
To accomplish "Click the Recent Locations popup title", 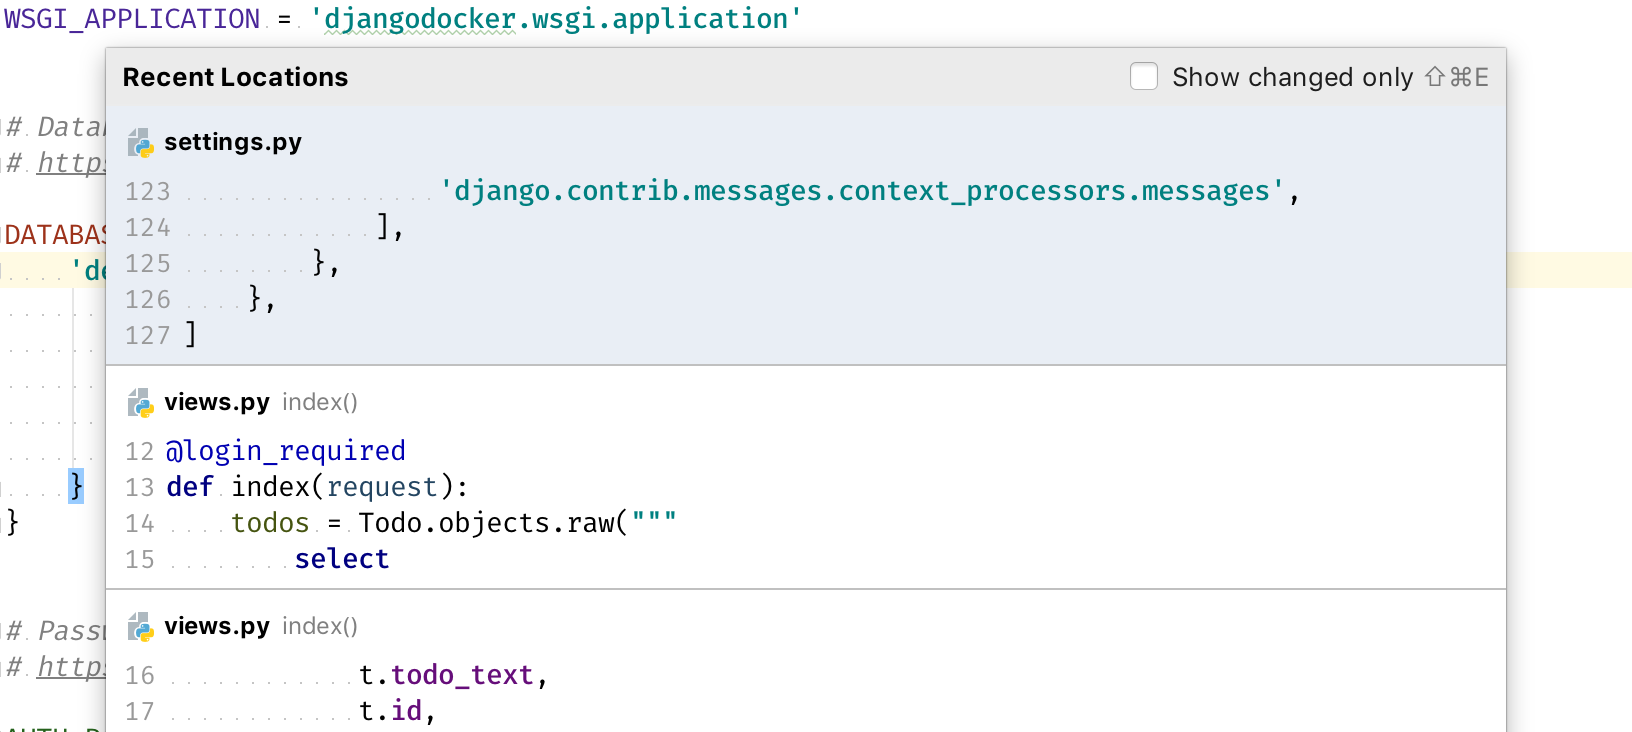I will [235, 77].
